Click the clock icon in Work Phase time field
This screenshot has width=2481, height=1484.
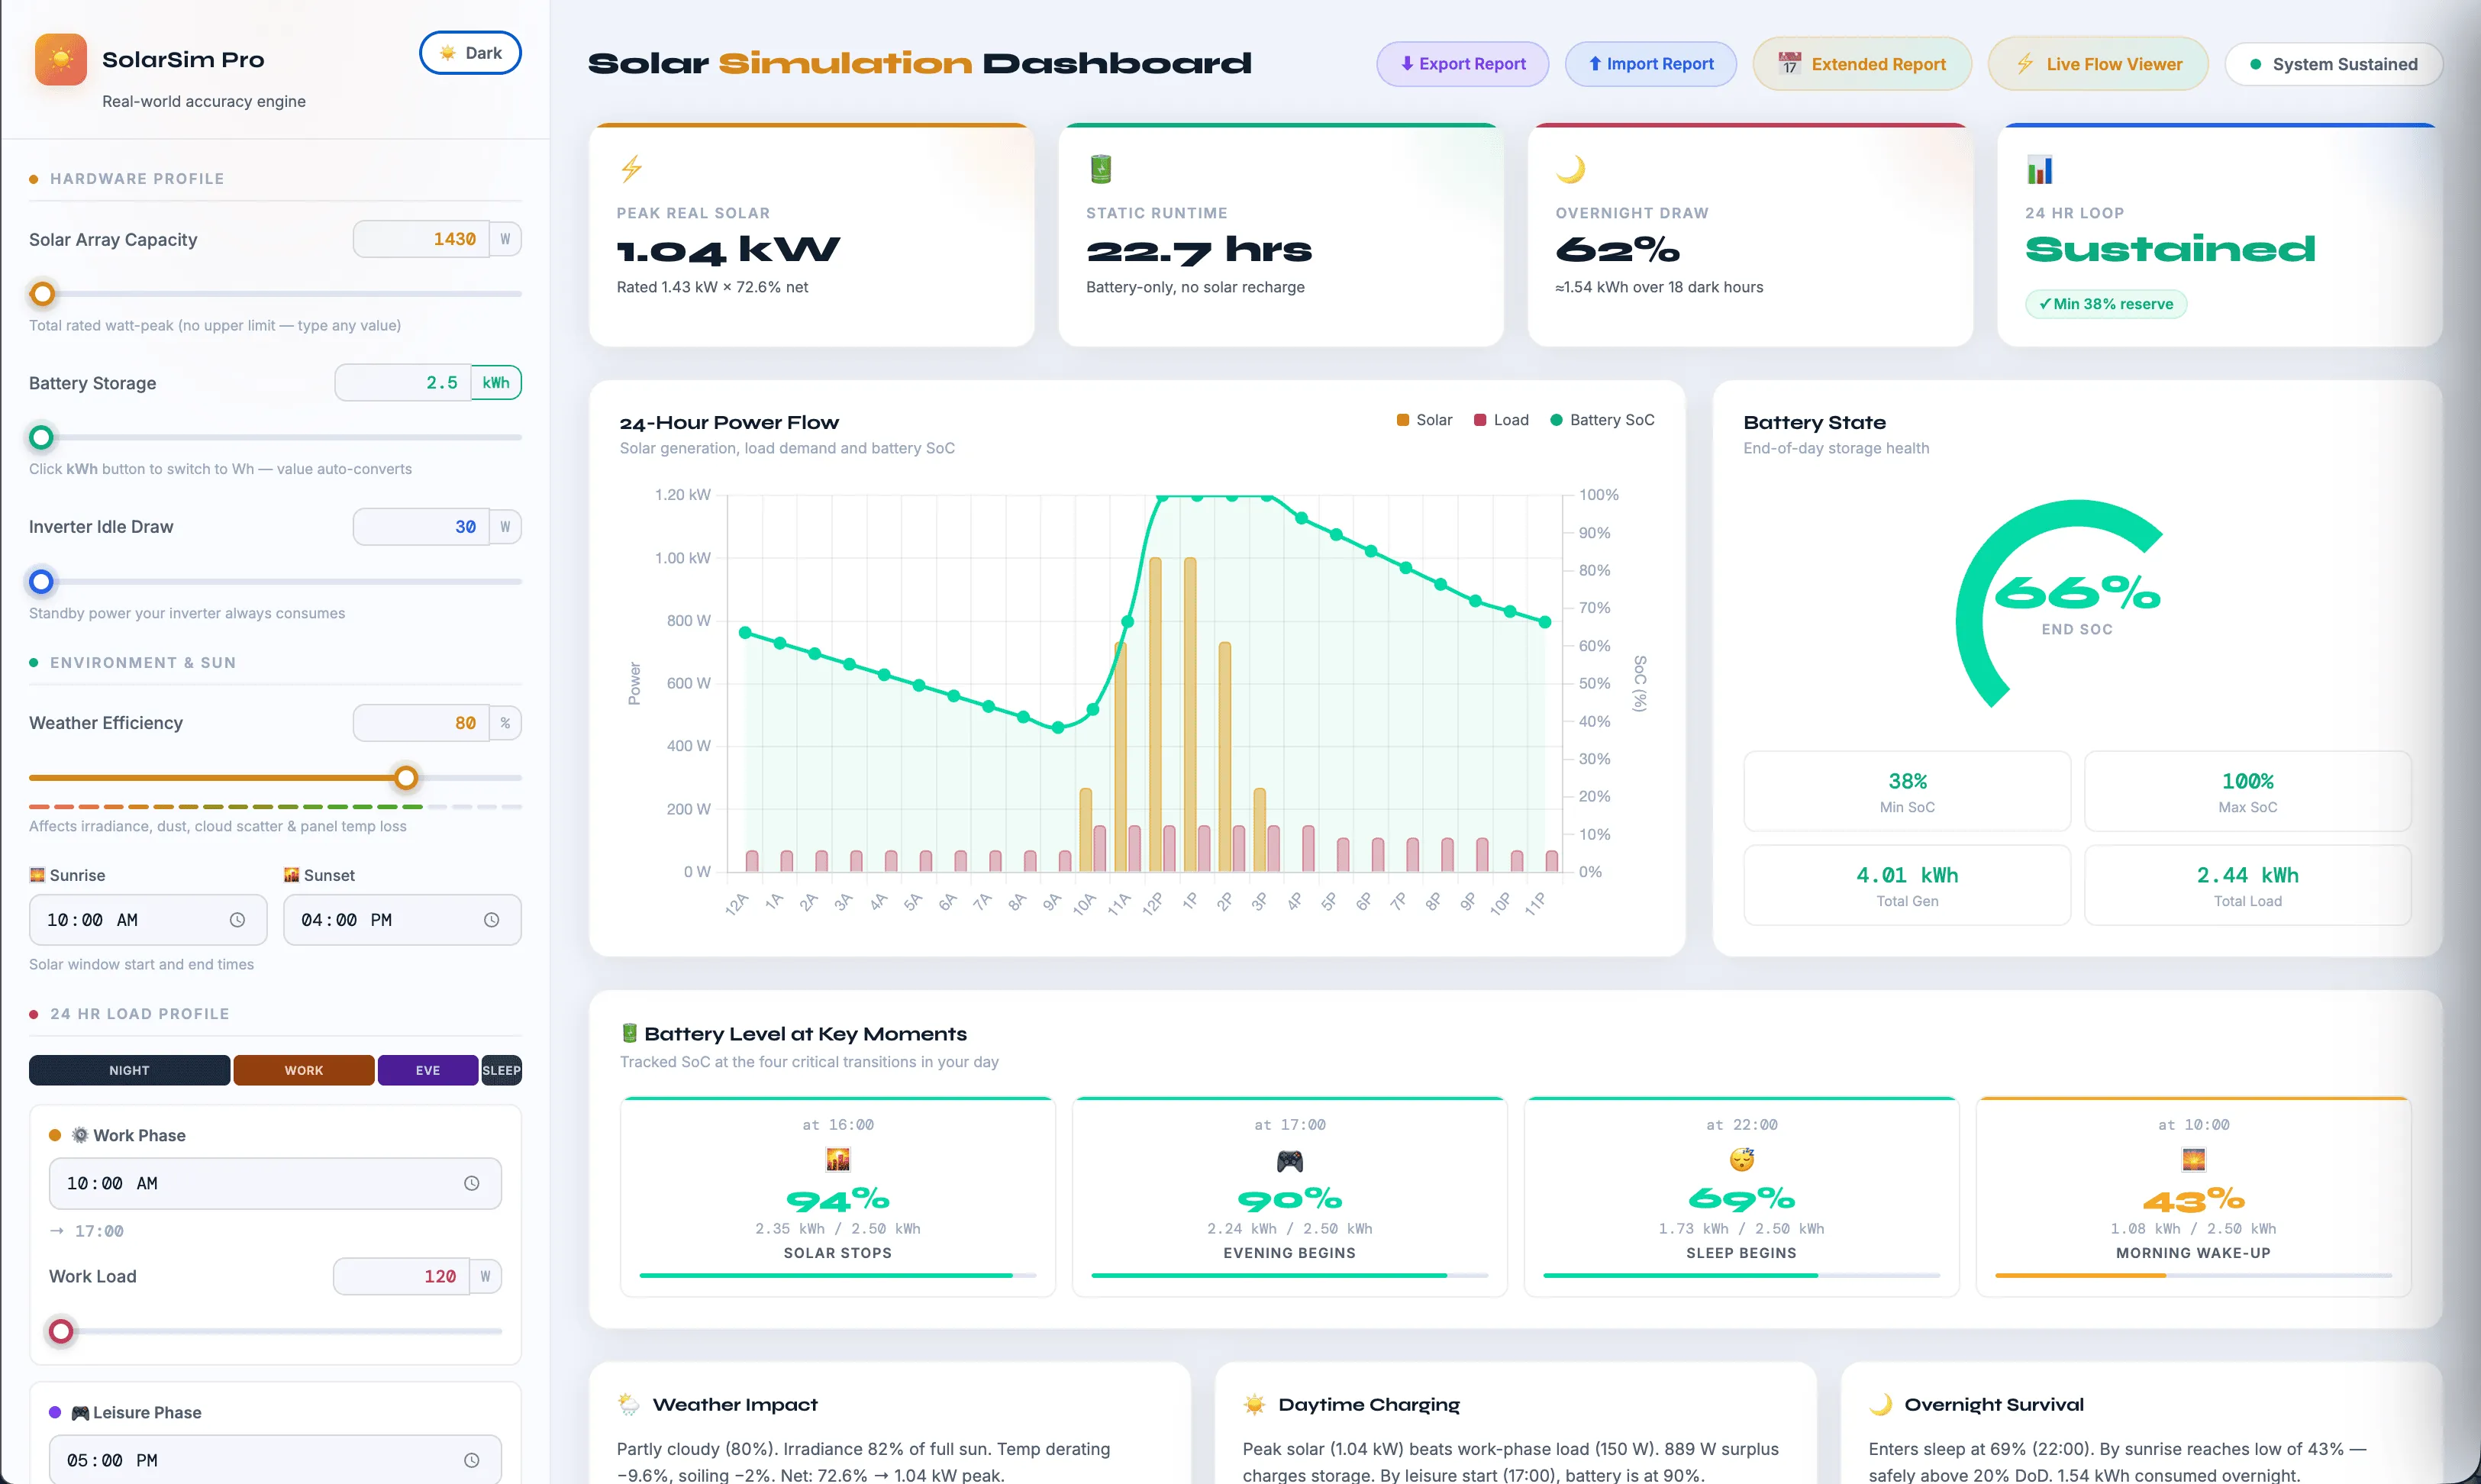pos(471,1183)
